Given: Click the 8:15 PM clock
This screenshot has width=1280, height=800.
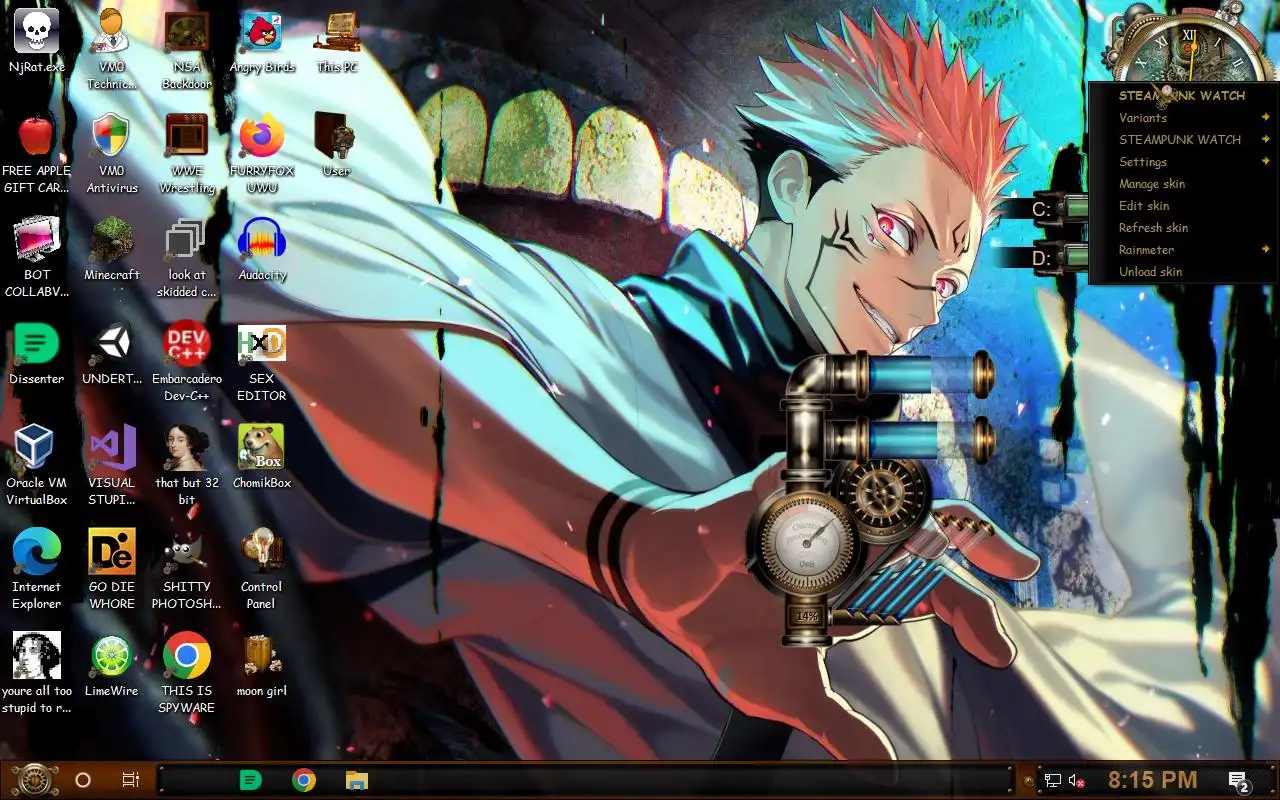Looking at the screenshot, I should click(1152, 780).
